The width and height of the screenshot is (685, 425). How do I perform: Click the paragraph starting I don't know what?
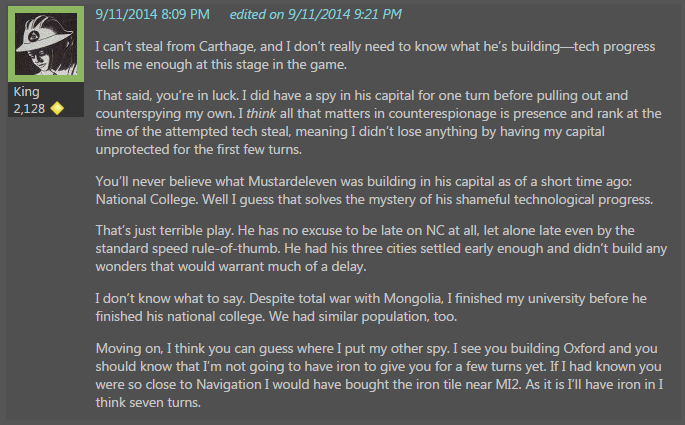point(371,308)
